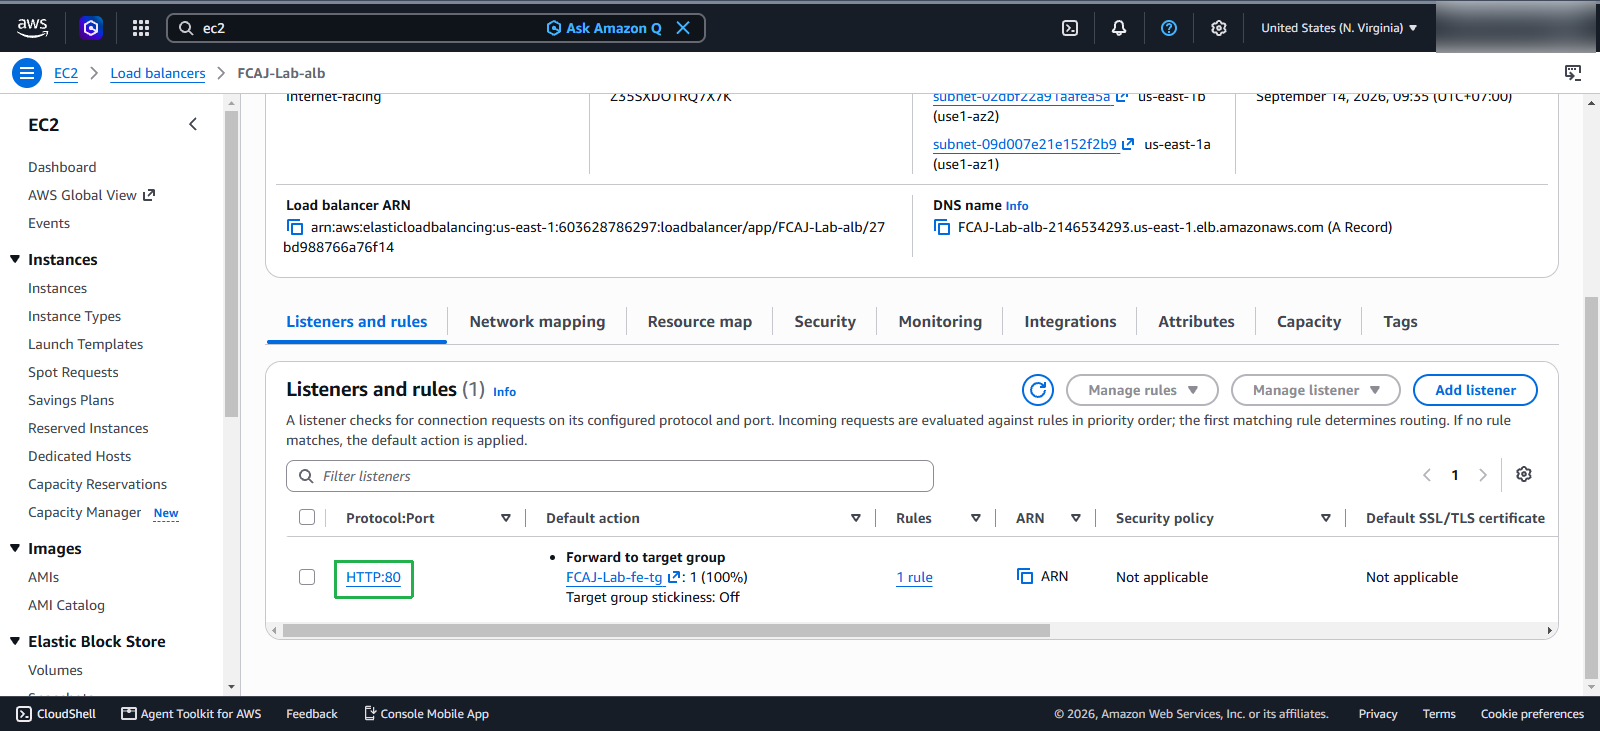This screenshot has width=1600, height=731.
Task: Refresh the listeners list
Action: [x=1038, y=390]
